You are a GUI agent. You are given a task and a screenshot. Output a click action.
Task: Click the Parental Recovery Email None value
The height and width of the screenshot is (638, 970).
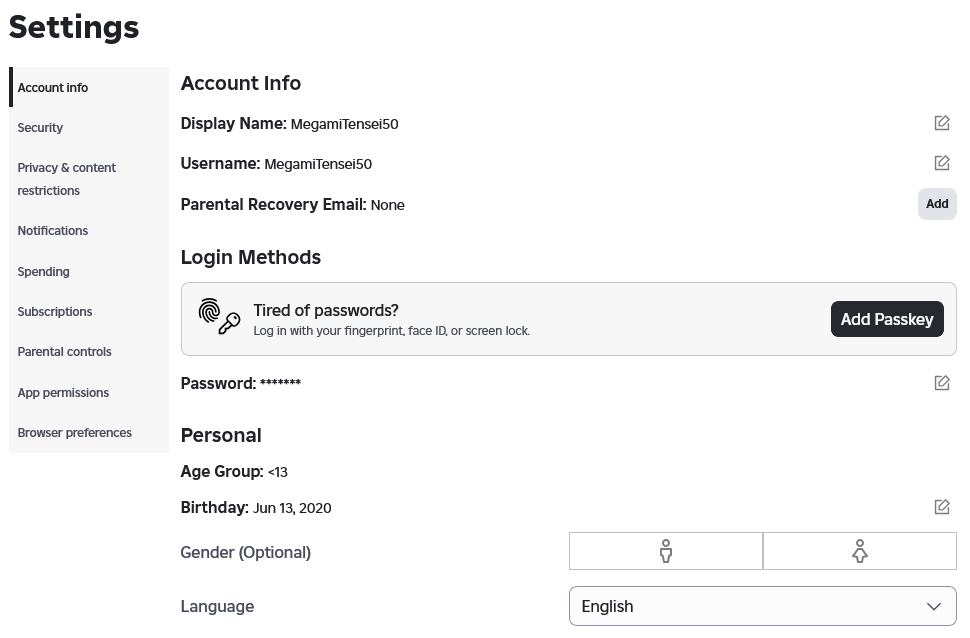tap(388, 205)
